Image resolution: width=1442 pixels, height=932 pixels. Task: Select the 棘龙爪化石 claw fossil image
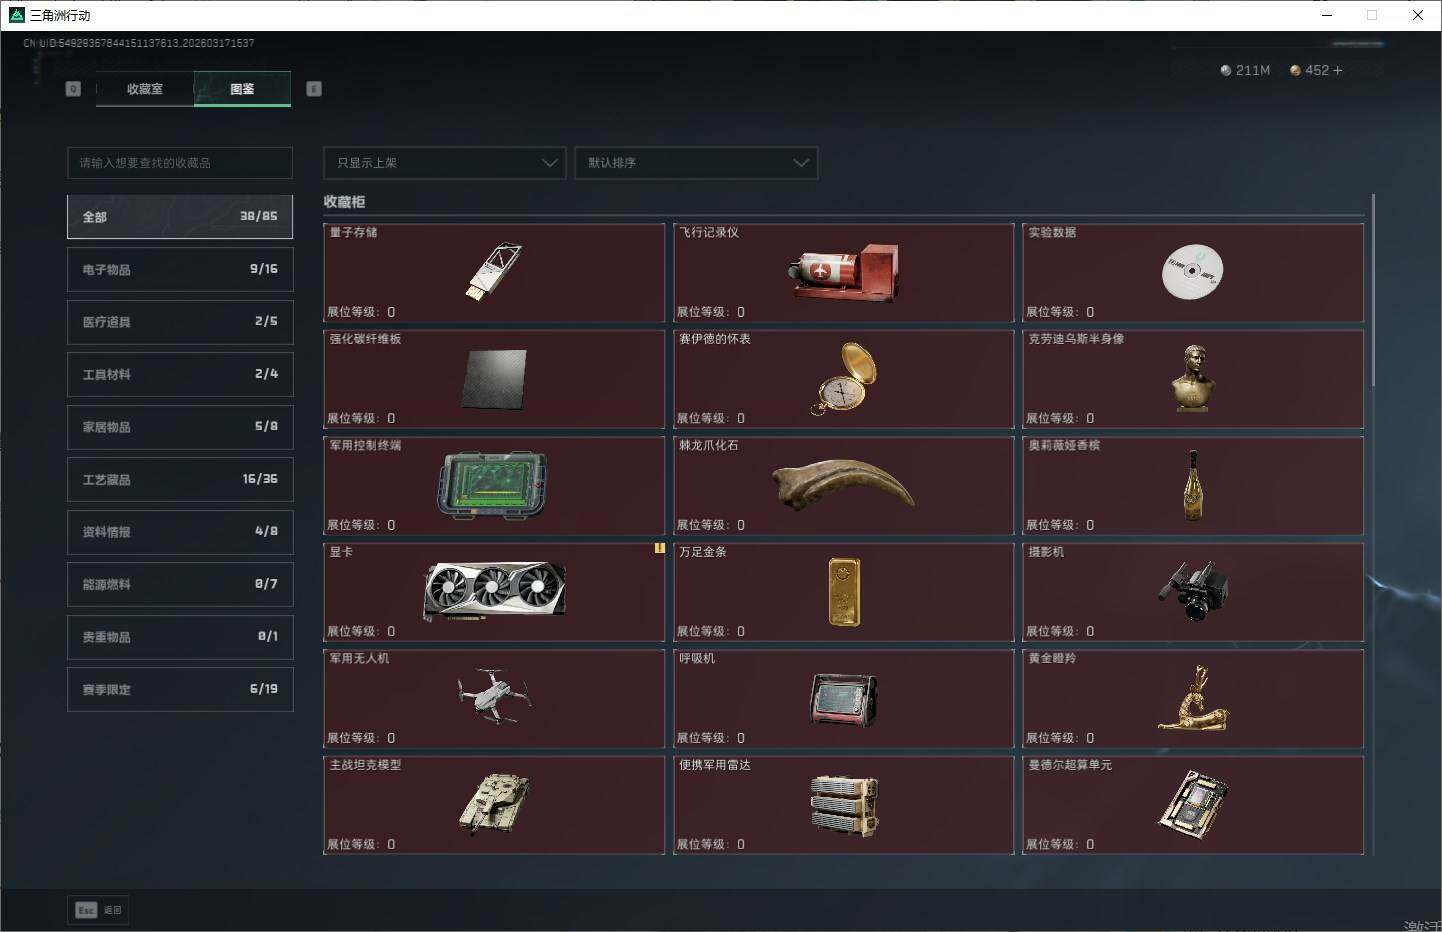click(844, 484)
